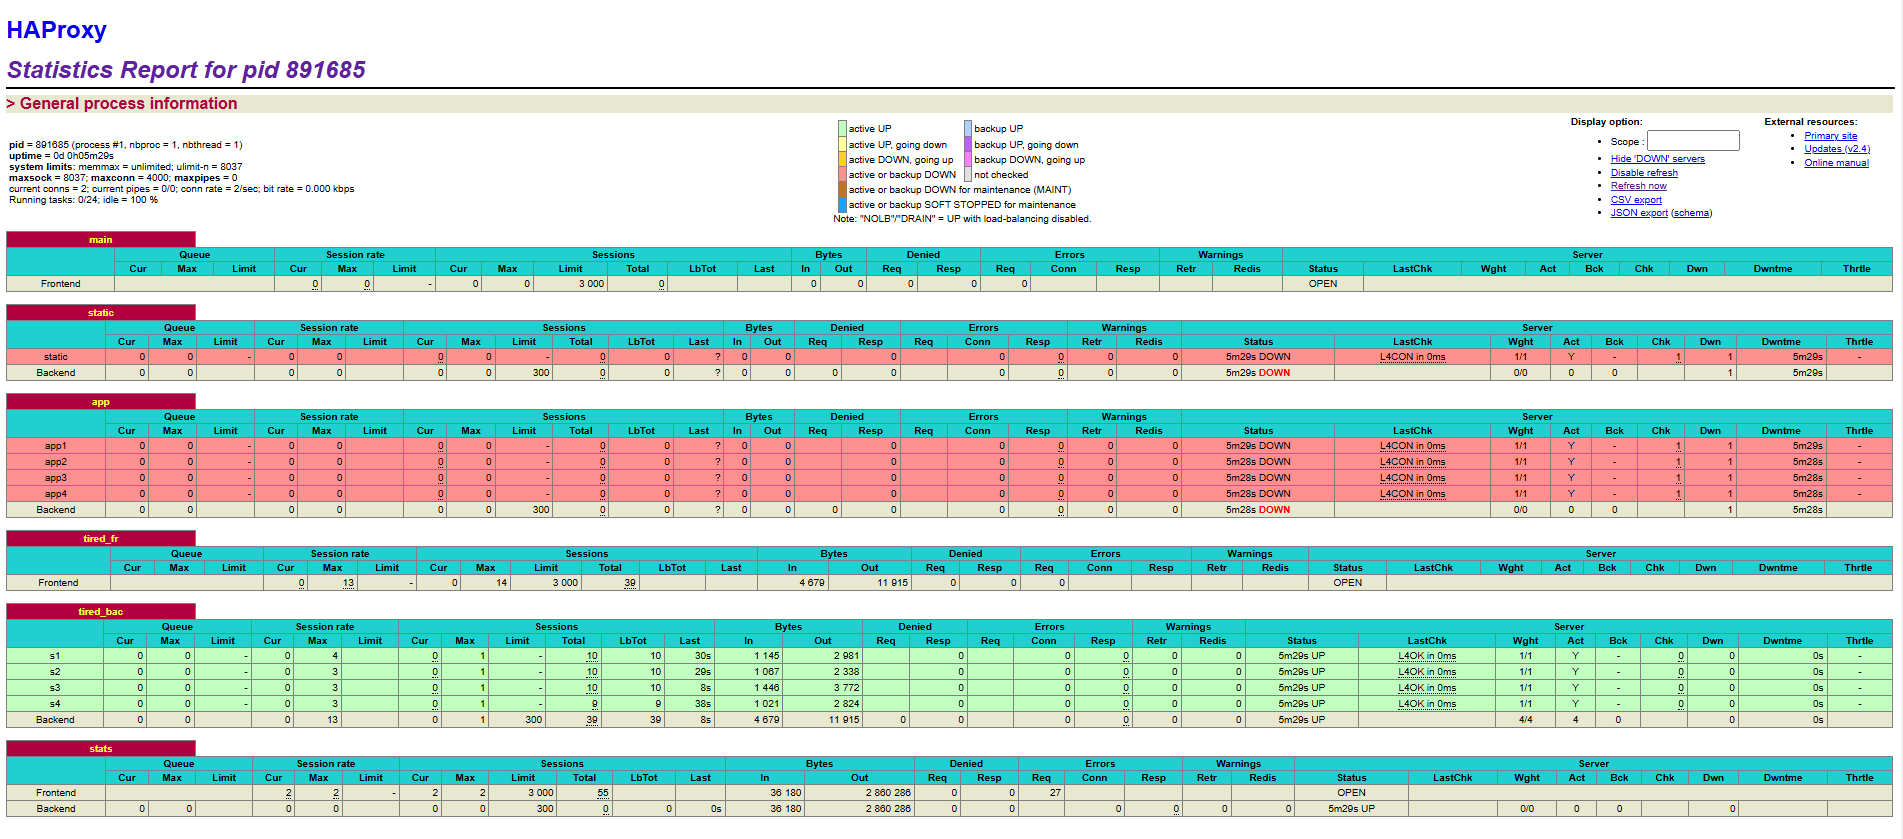Click the app3 server name
Image resolution: width=1903 pixels, height=839 pixels.
pos(55,478)
